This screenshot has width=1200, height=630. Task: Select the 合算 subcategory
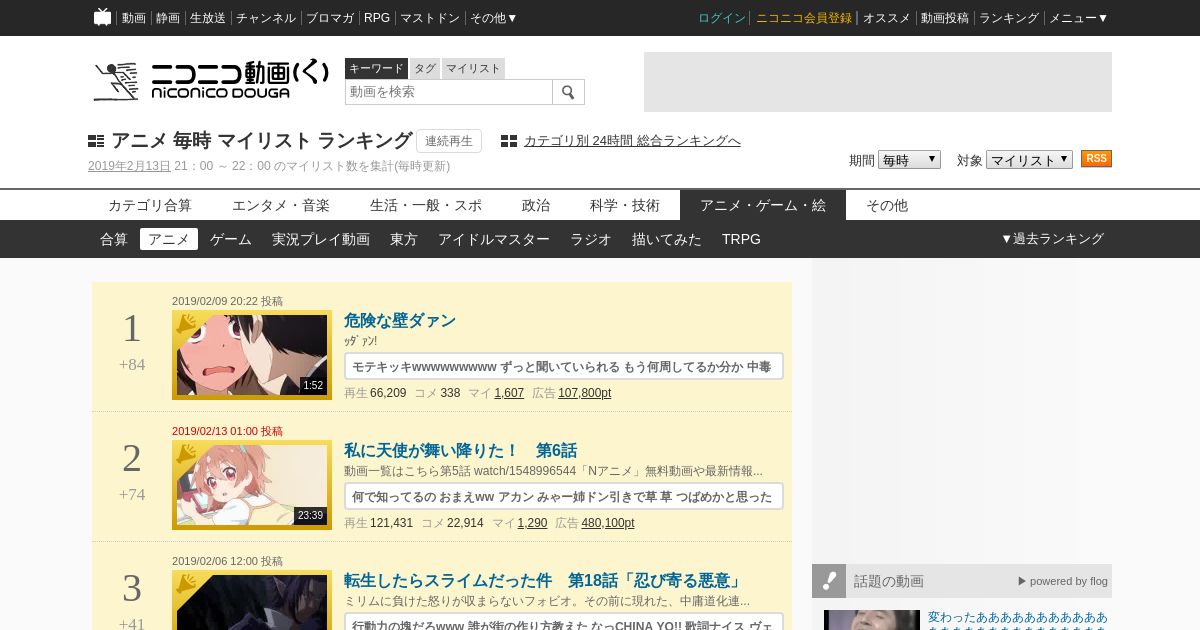[114, 239]
